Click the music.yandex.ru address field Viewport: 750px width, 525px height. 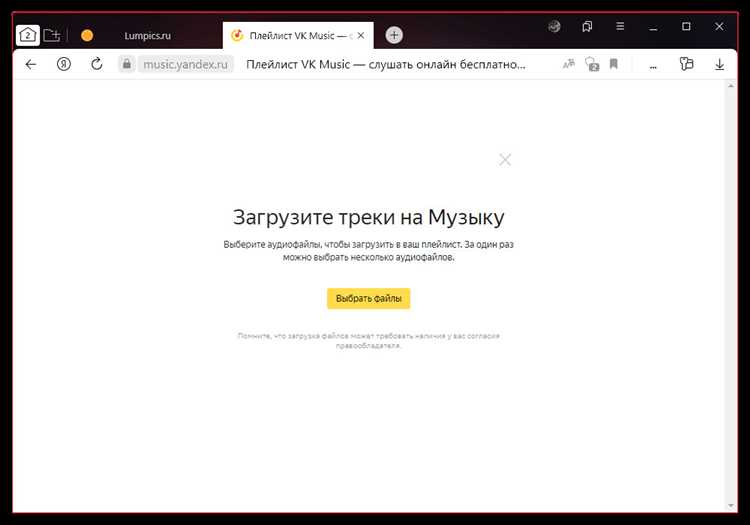coord(186,64)
